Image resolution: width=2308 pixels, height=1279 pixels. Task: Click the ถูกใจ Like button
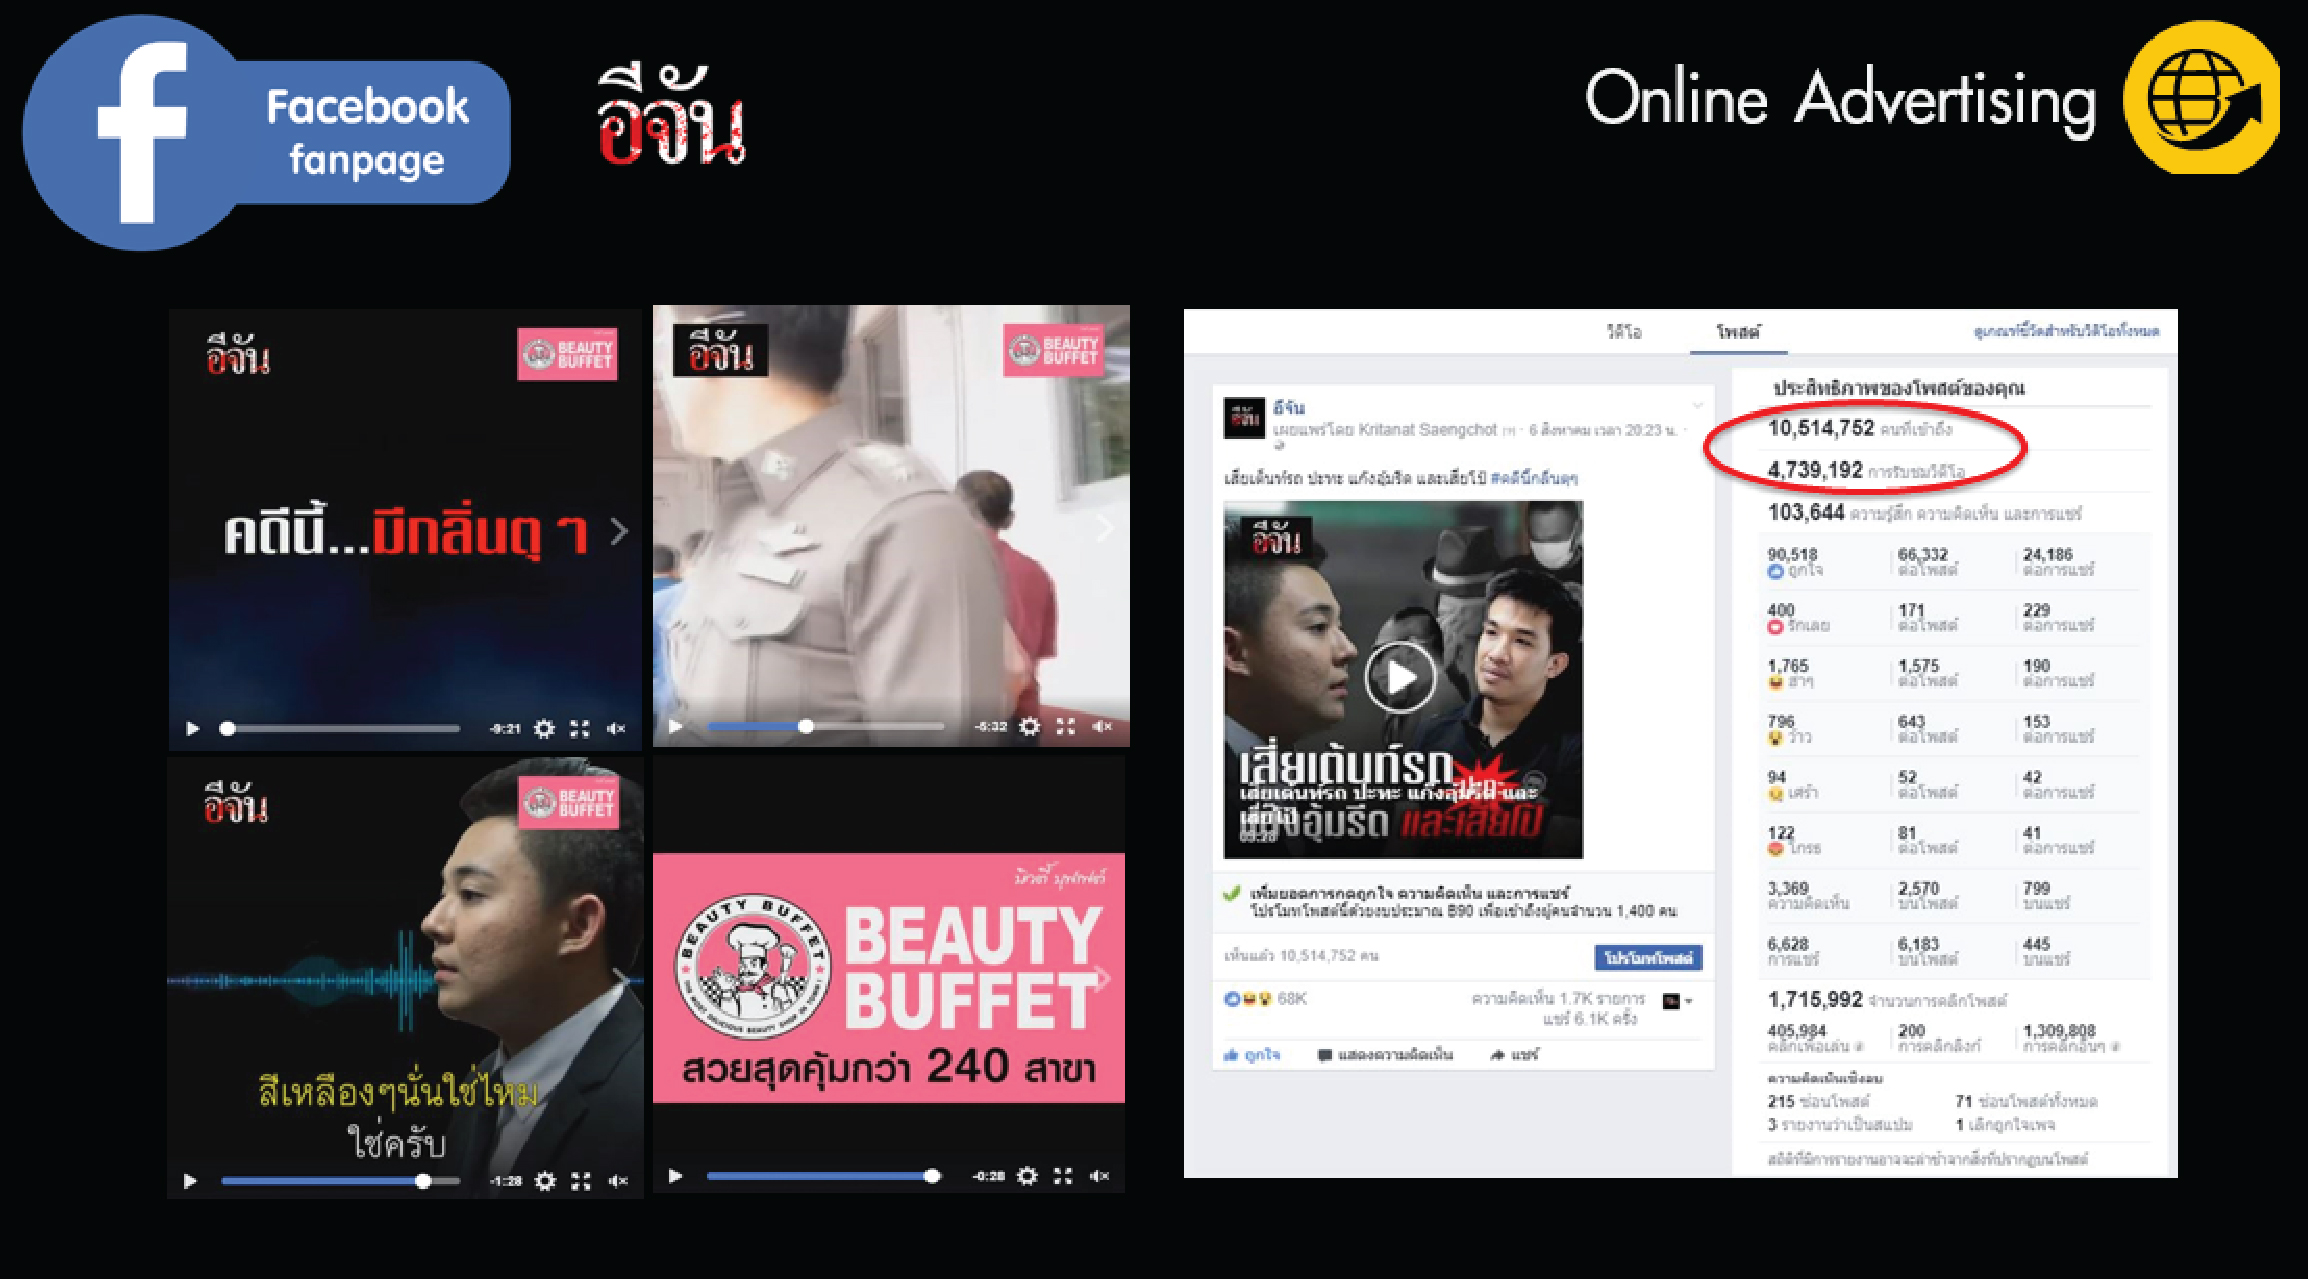(x=1252, y=1055)
